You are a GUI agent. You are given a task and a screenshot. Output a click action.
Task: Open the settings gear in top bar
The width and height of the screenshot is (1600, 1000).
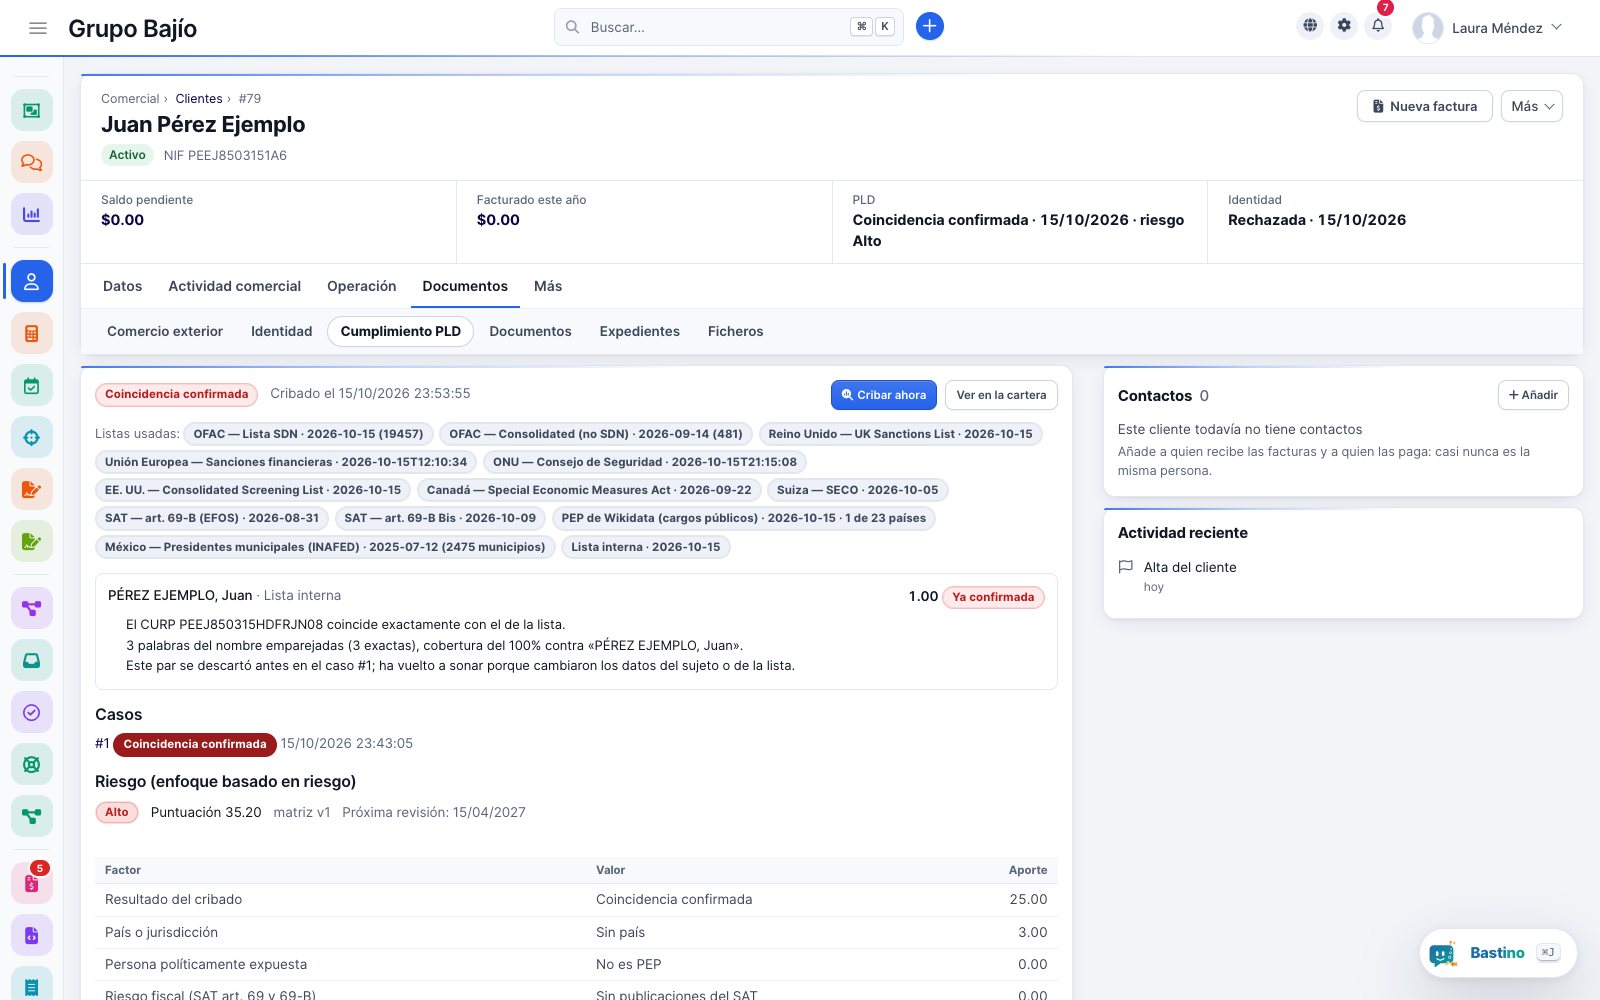(x=1344, y=26)
